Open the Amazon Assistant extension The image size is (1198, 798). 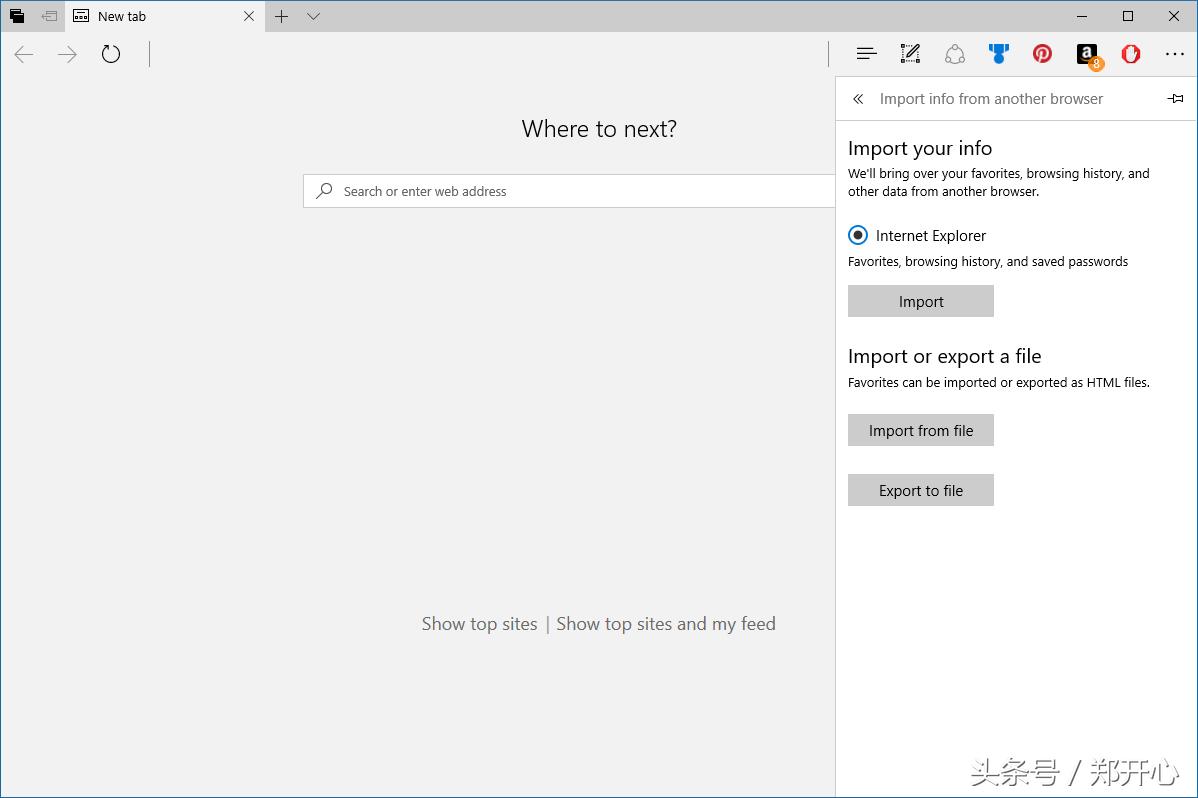[1086, 53]
